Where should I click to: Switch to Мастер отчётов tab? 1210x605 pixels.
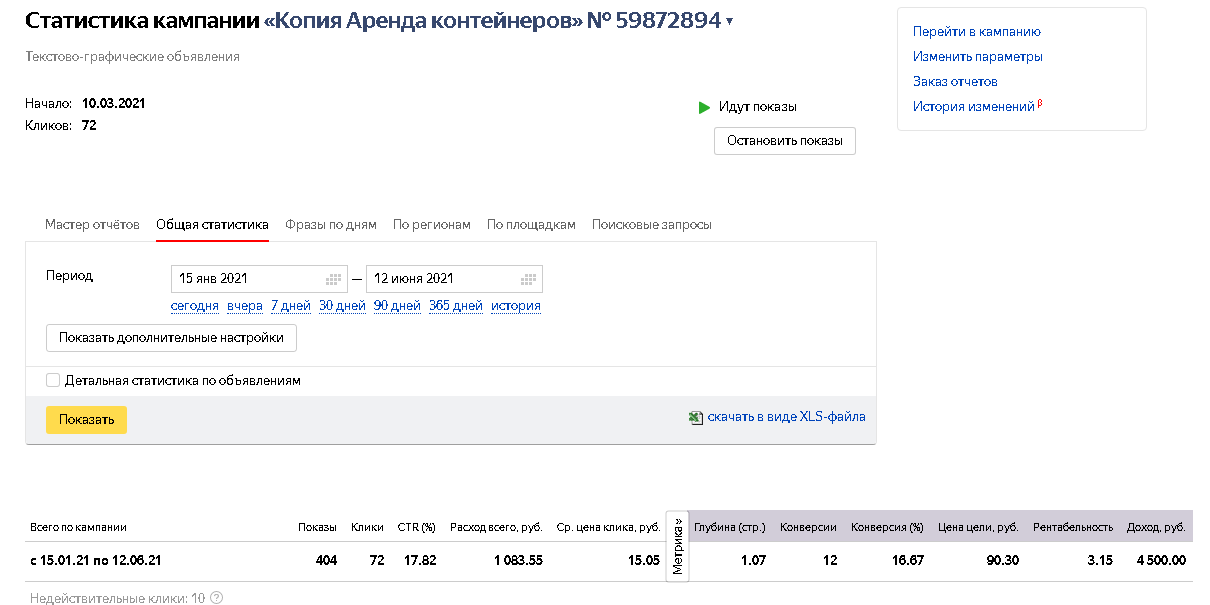pos(92,225)
